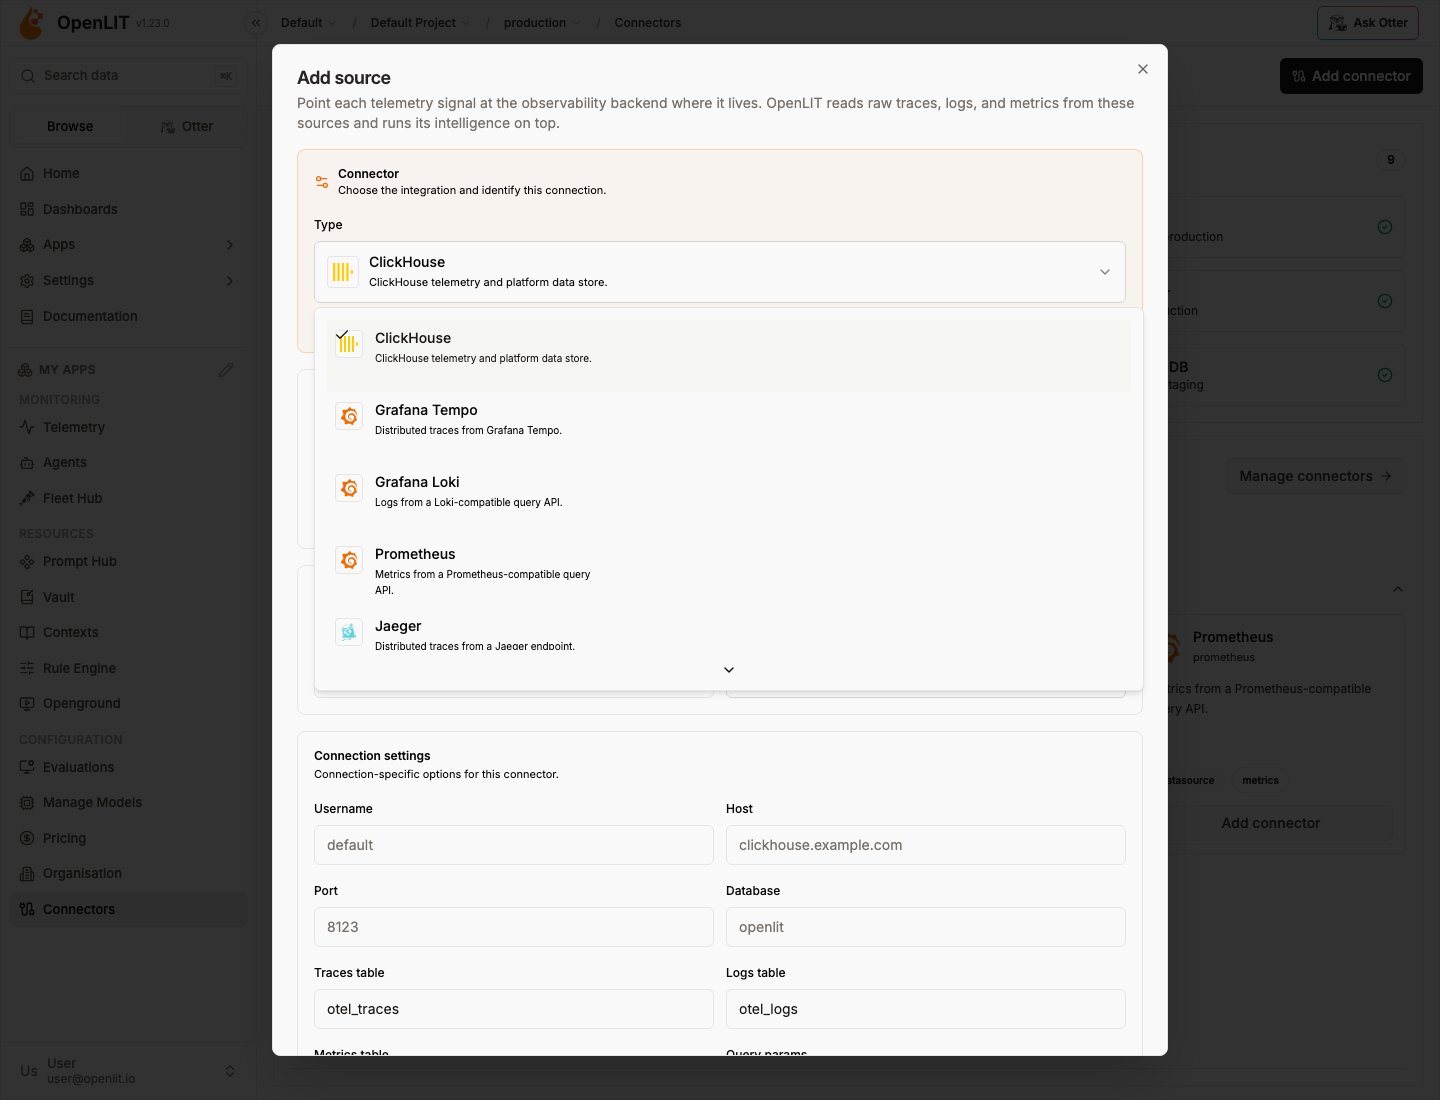Click the Prometheus option logo icon
The width and height of the screenshot is (1440, 1100).
349,560
